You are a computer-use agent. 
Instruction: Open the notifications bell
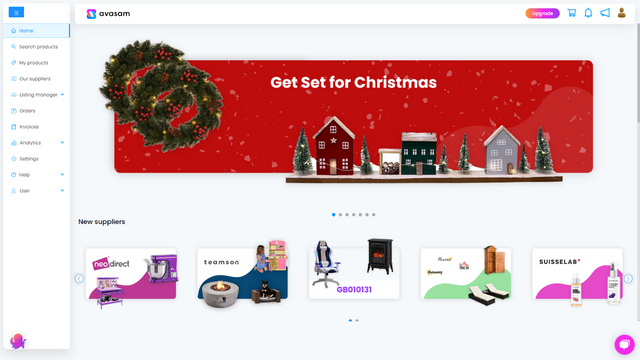pos(588,13)
